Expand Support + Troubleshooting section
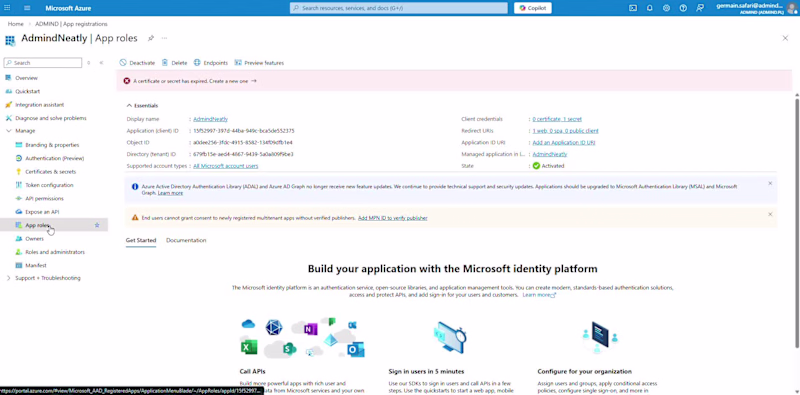 (9, 278)
